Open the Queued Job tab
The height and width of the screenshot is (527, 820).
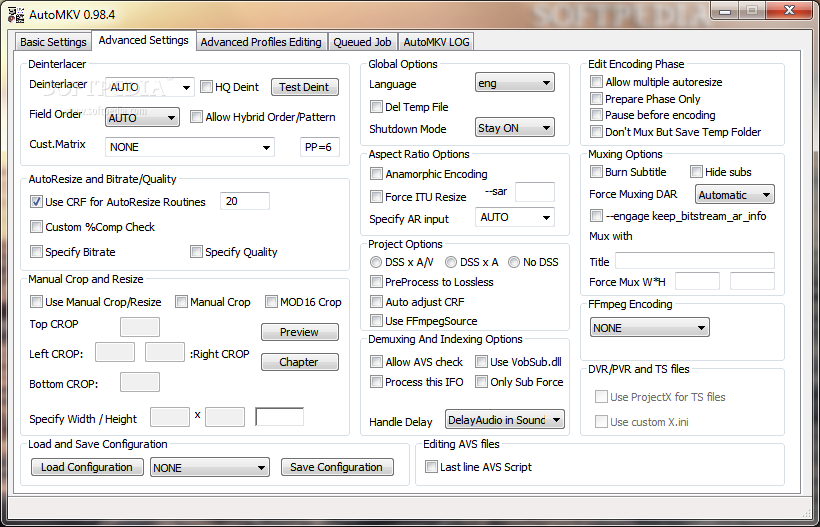click(x=362, y=42)
